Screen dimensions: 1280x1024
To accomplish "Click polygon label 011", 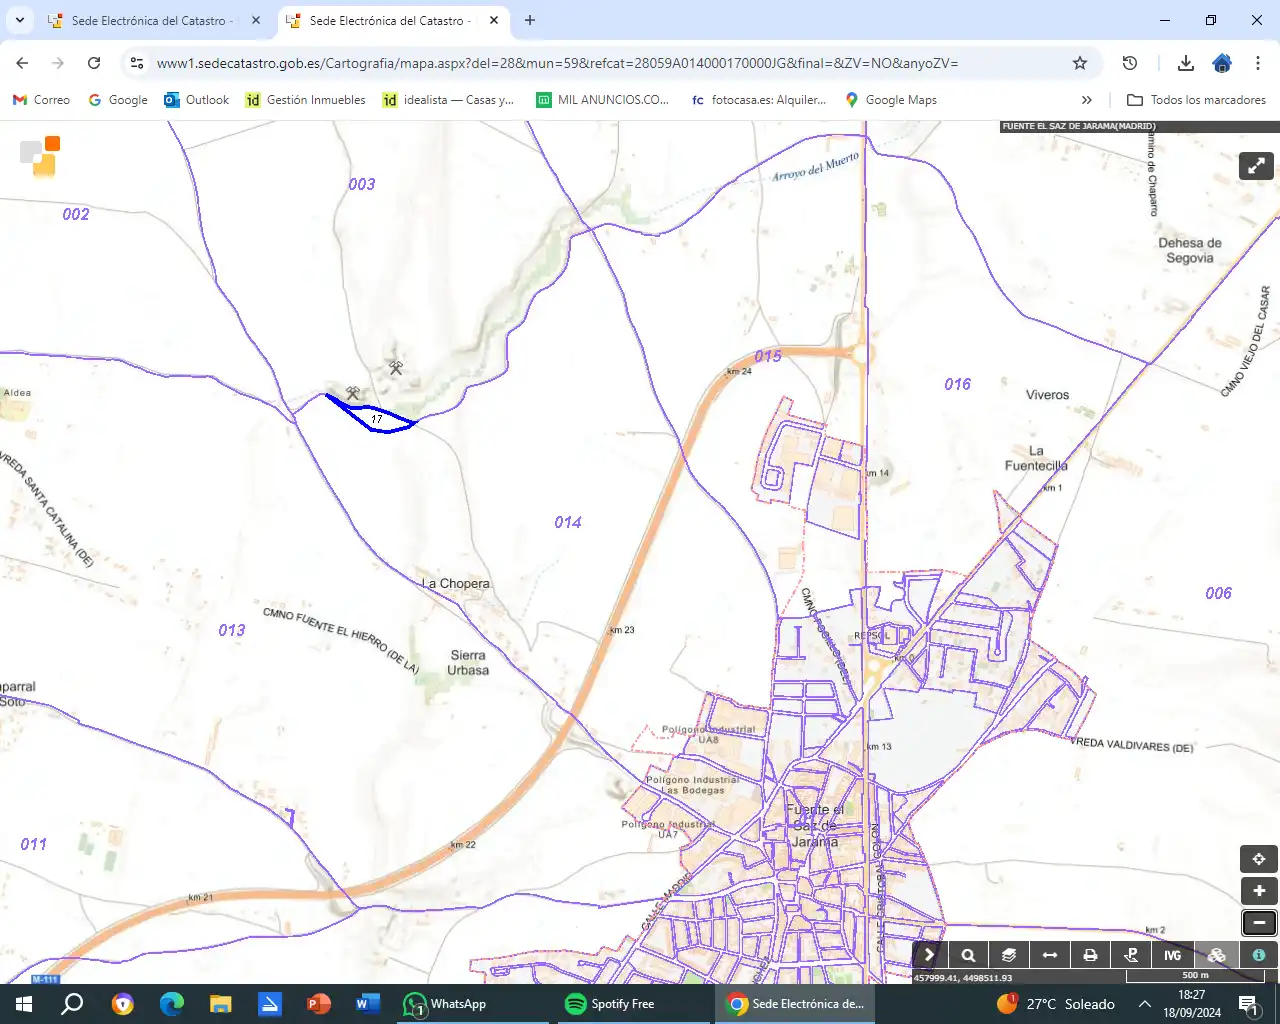I will coord(34,844).
